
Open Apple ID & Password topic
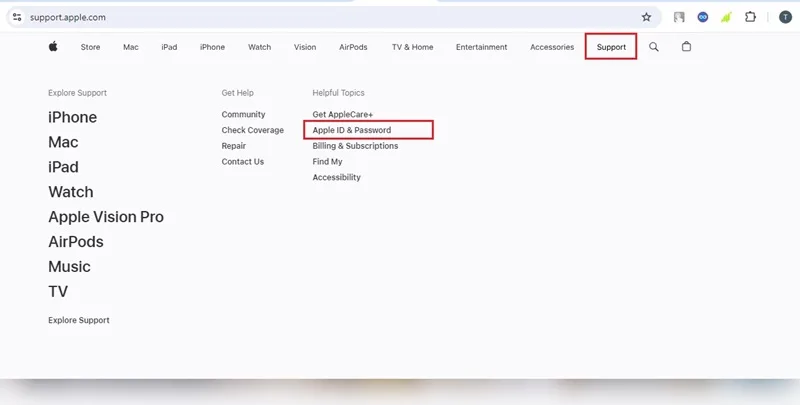click(x=352, y=130)
